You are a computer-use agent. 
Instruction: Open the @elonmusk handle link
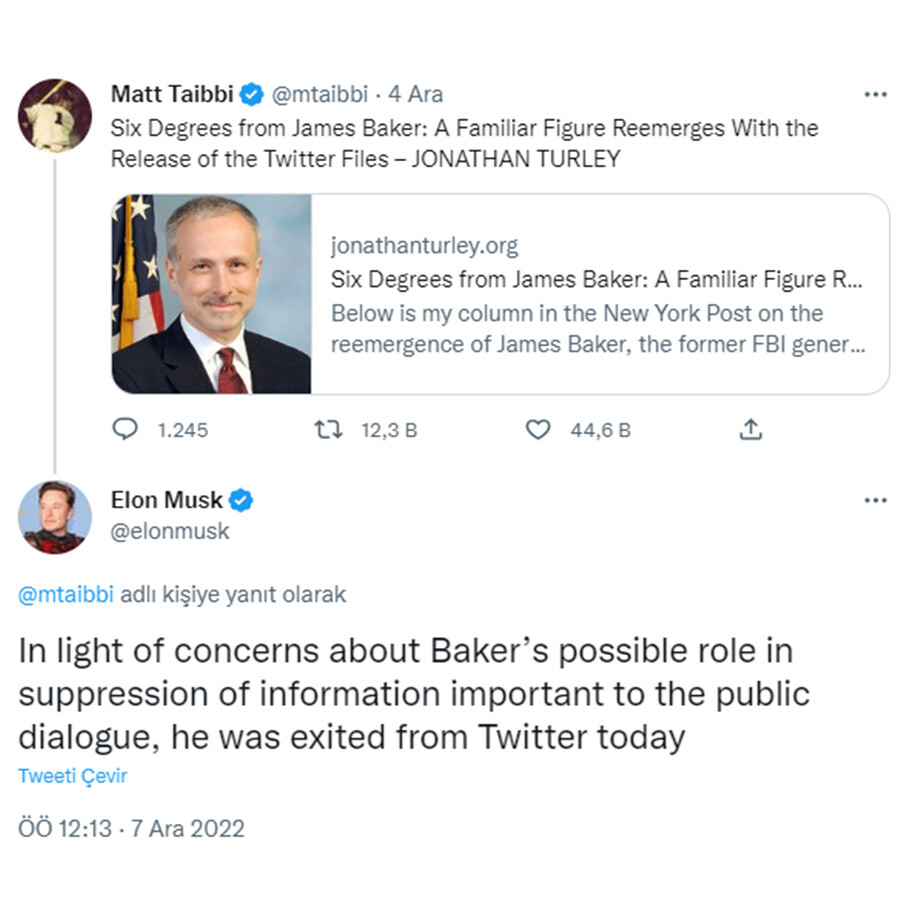pos(170,532)
